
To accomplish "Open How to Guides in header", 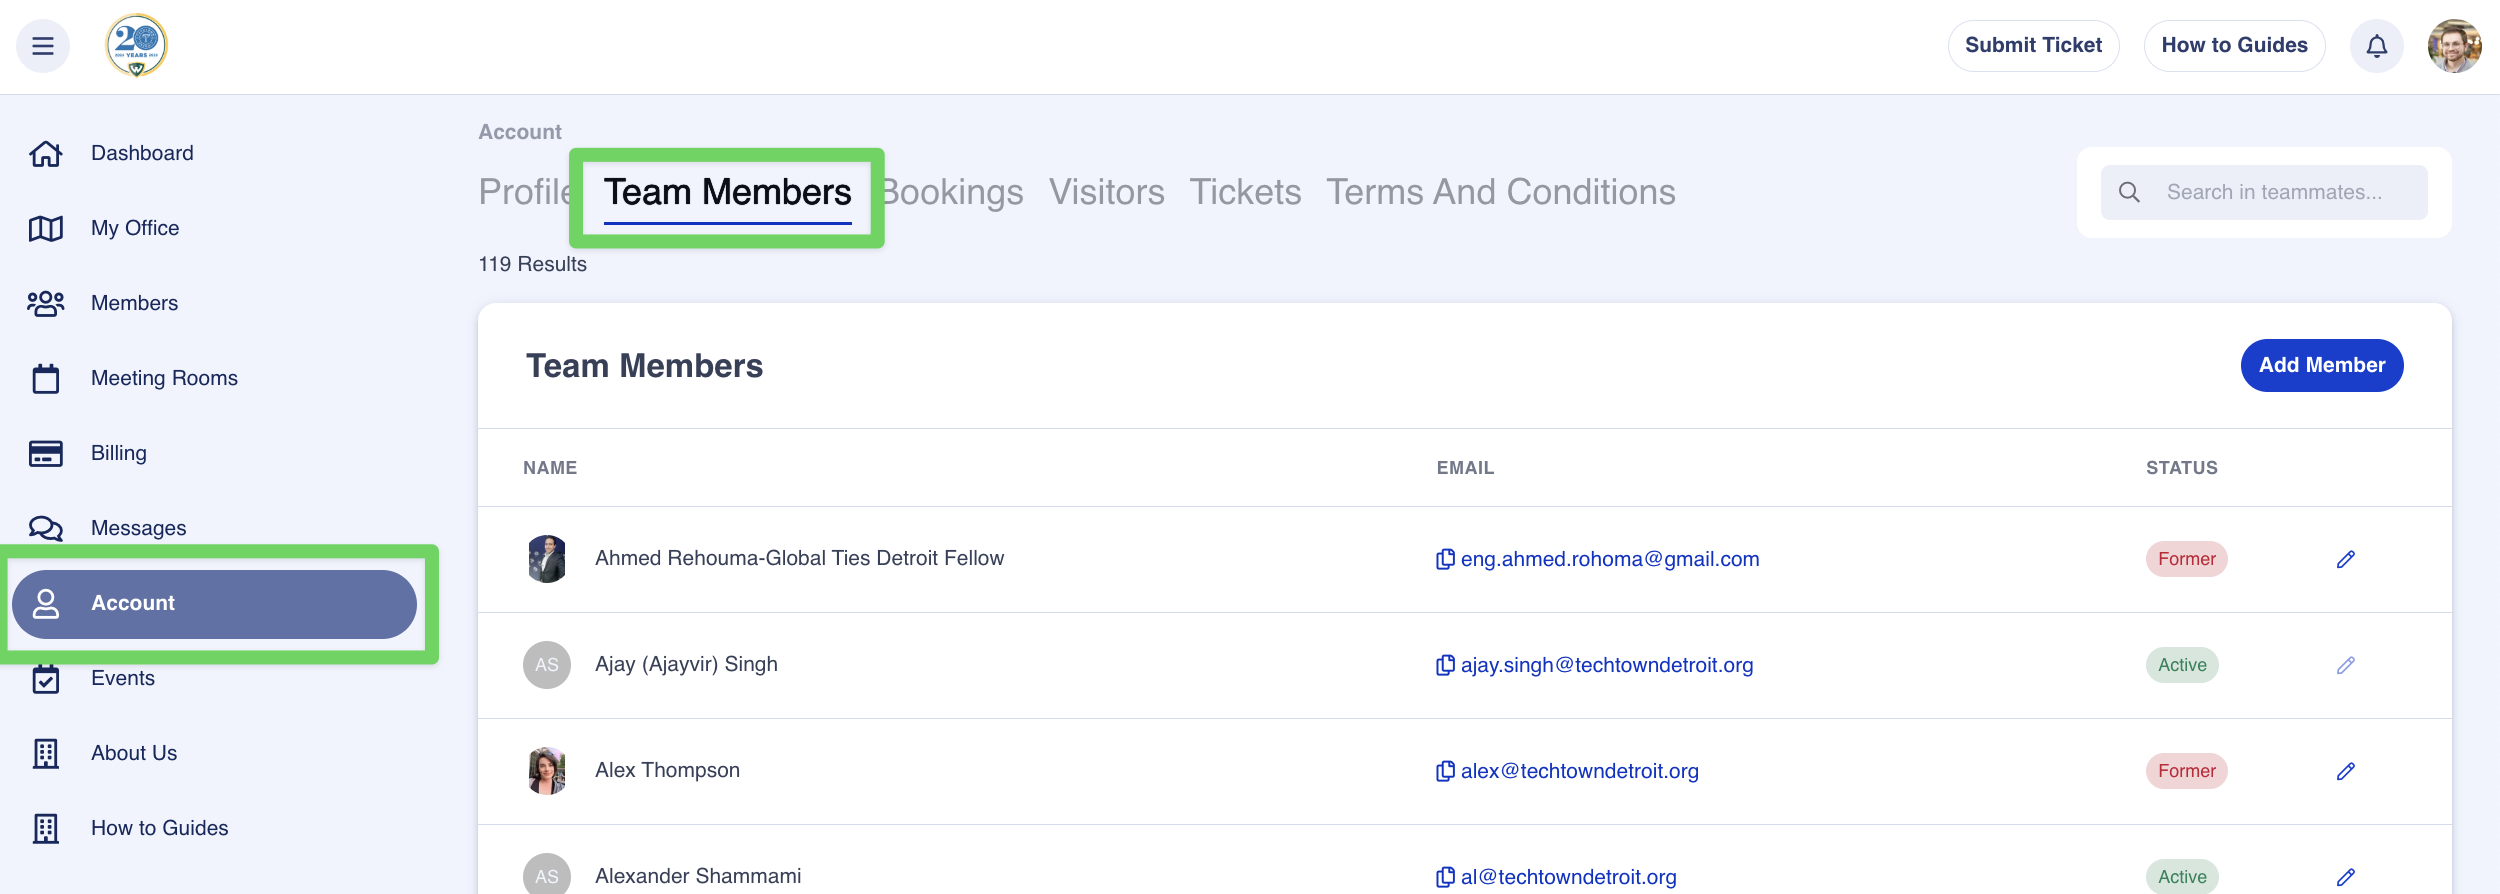I will point(2234,46).
